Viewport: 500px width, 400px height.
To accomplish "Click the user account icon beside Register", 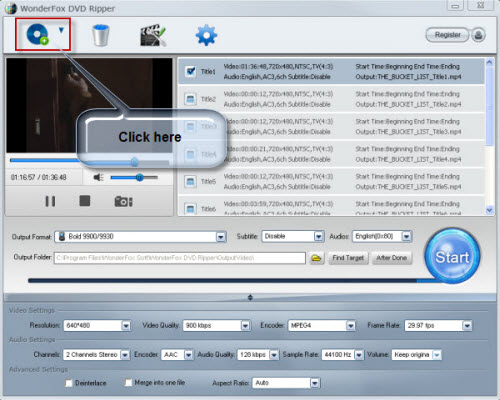I will tap(478, 35).
